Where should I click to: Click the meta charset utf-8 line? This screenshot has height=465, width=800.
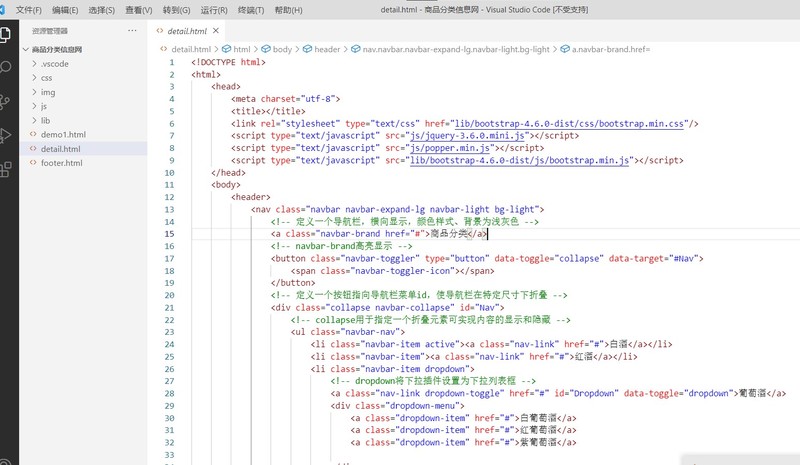point(285,99)
